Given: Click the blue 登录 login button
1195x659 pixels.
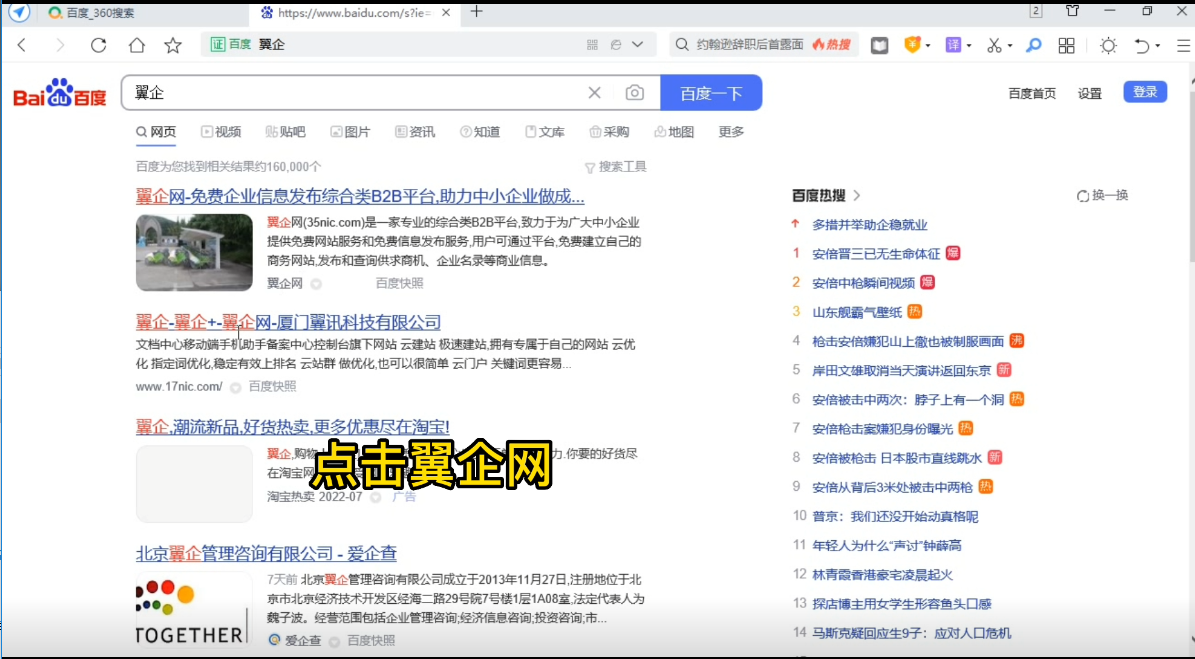Looking at the screenshot, I should (1145, 92).
